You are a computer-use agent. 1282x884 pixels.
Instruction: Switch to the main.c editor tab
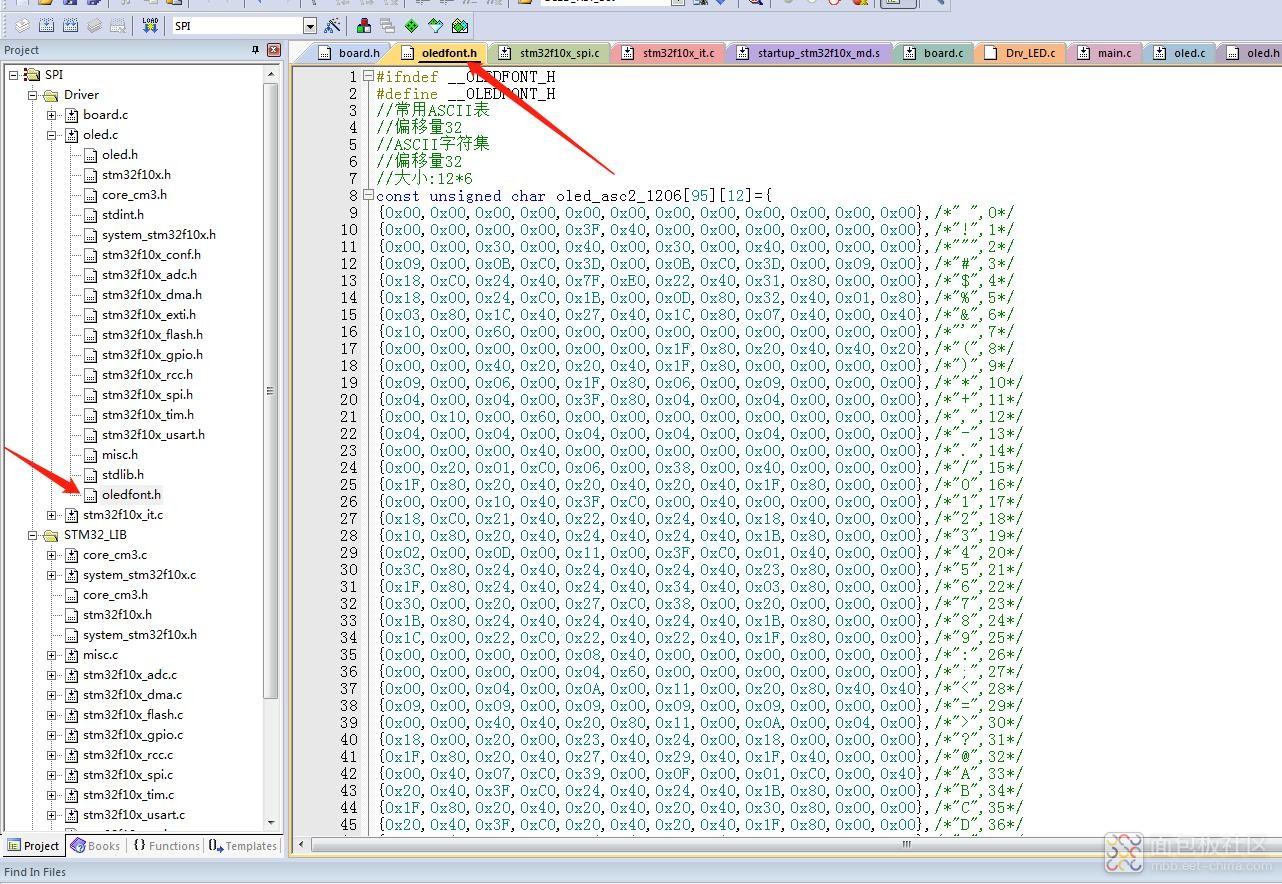(1105, 53)
